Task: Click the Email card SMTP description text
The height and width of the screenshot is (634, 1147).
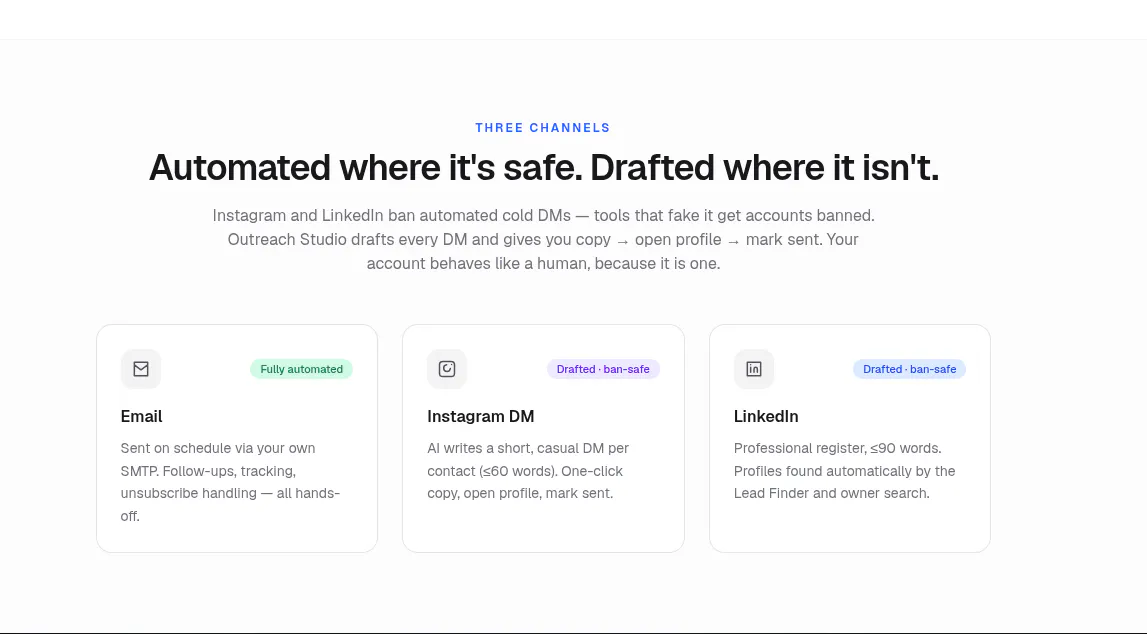Action: tap(230, 482)
